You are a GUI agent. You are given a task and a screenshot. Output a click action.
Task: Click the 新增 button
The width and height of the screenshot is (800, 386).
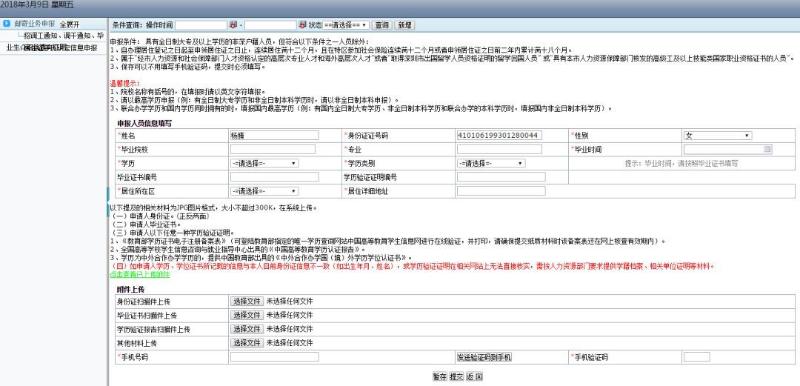[x=405, y=25]
